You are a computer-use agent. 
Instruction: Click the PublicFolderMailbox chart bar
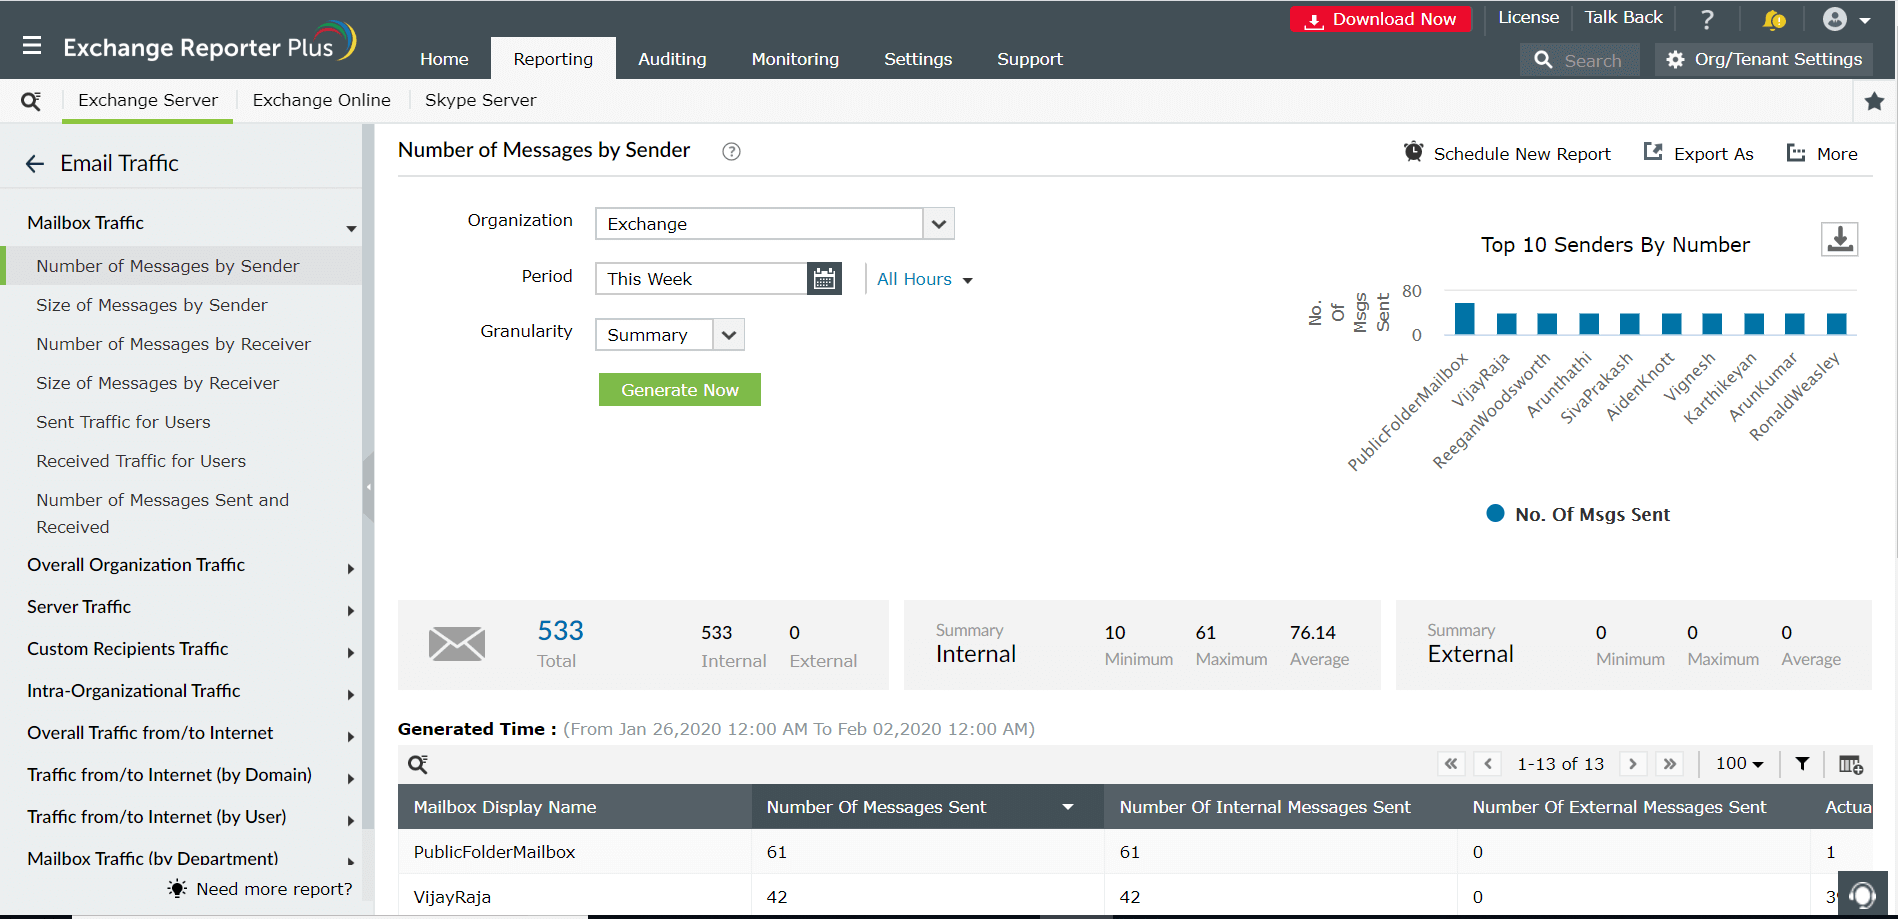[x=1465, y=319]
